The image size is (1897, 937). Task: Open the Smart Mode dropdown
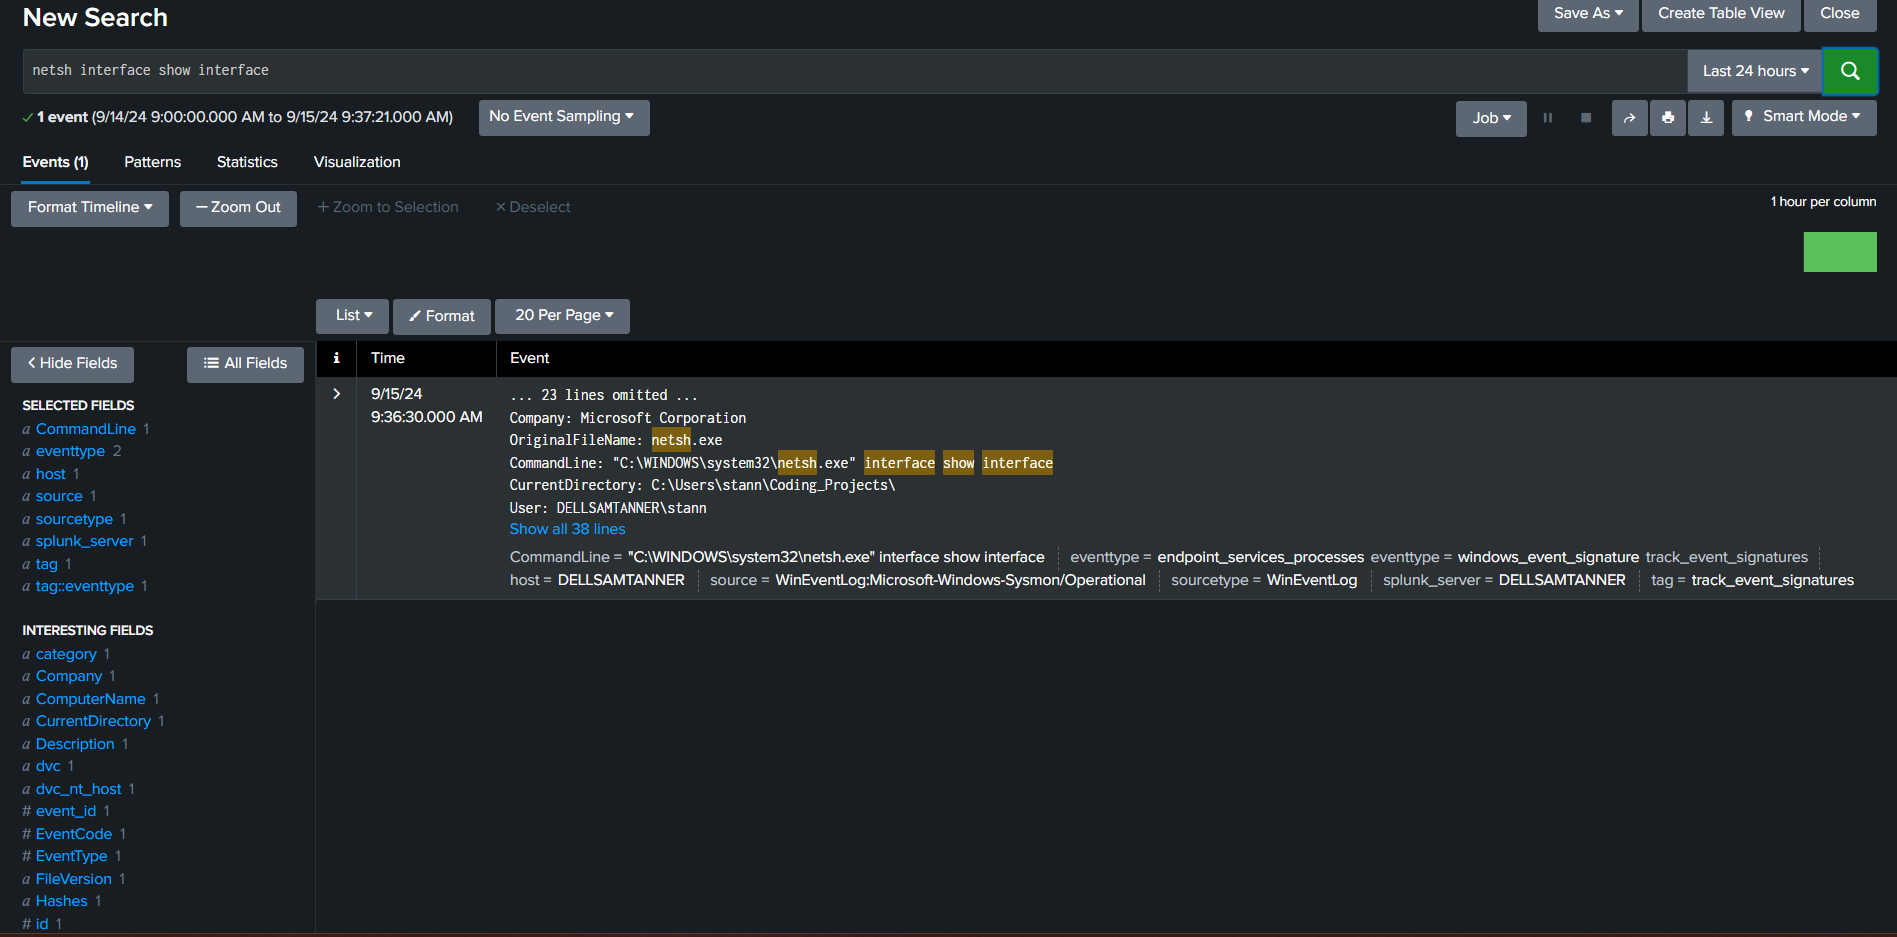pos(1803,117)
